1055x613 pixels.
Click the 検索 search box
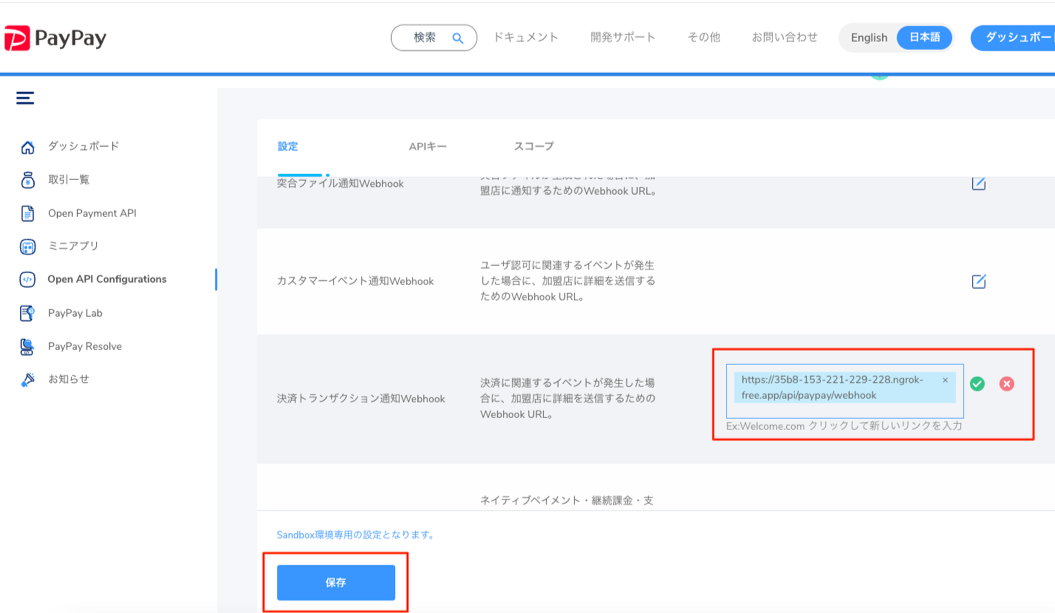[434, 38]
